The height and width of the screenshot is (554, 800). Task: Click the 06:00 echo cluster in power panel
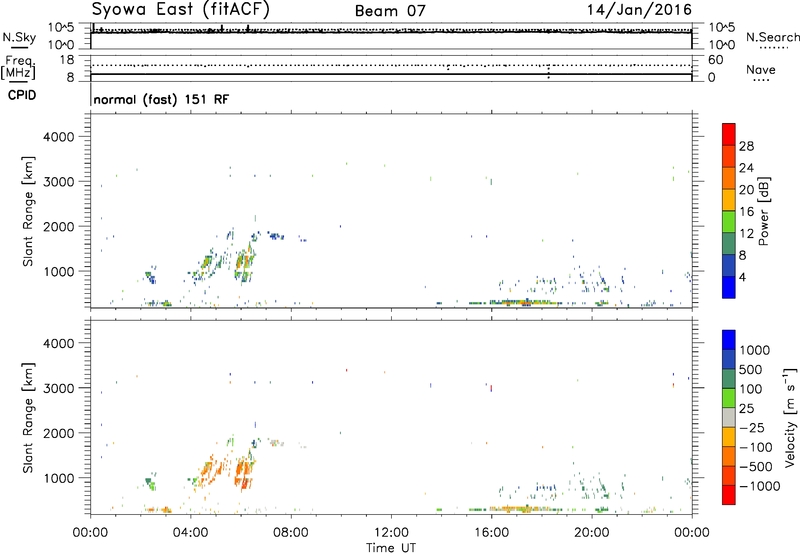[244, 263]
